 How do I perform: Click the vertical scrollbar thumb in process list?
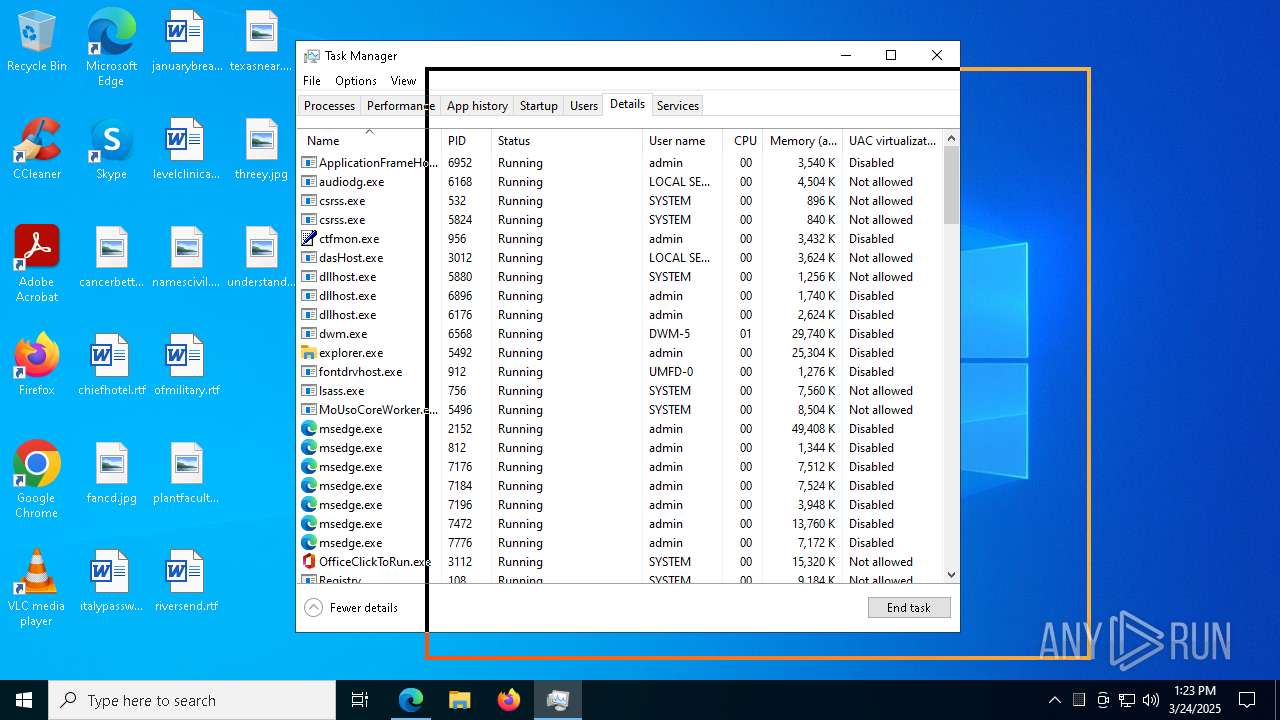pyautogui.click(x=951, y=185)
